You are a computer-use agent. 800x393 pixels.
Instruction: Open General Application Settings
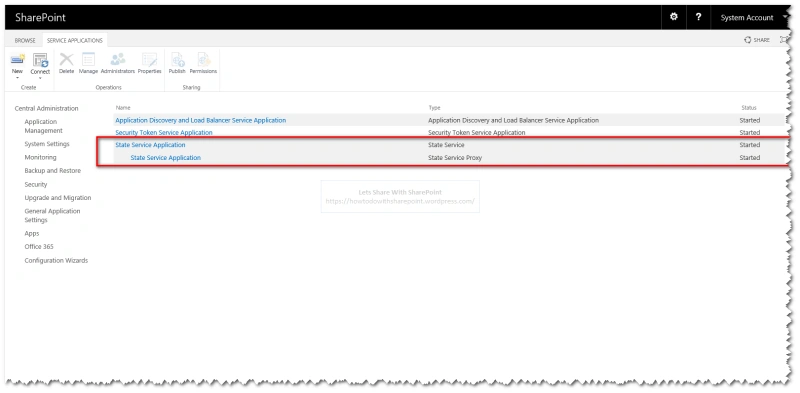click(x=52, y=215)
